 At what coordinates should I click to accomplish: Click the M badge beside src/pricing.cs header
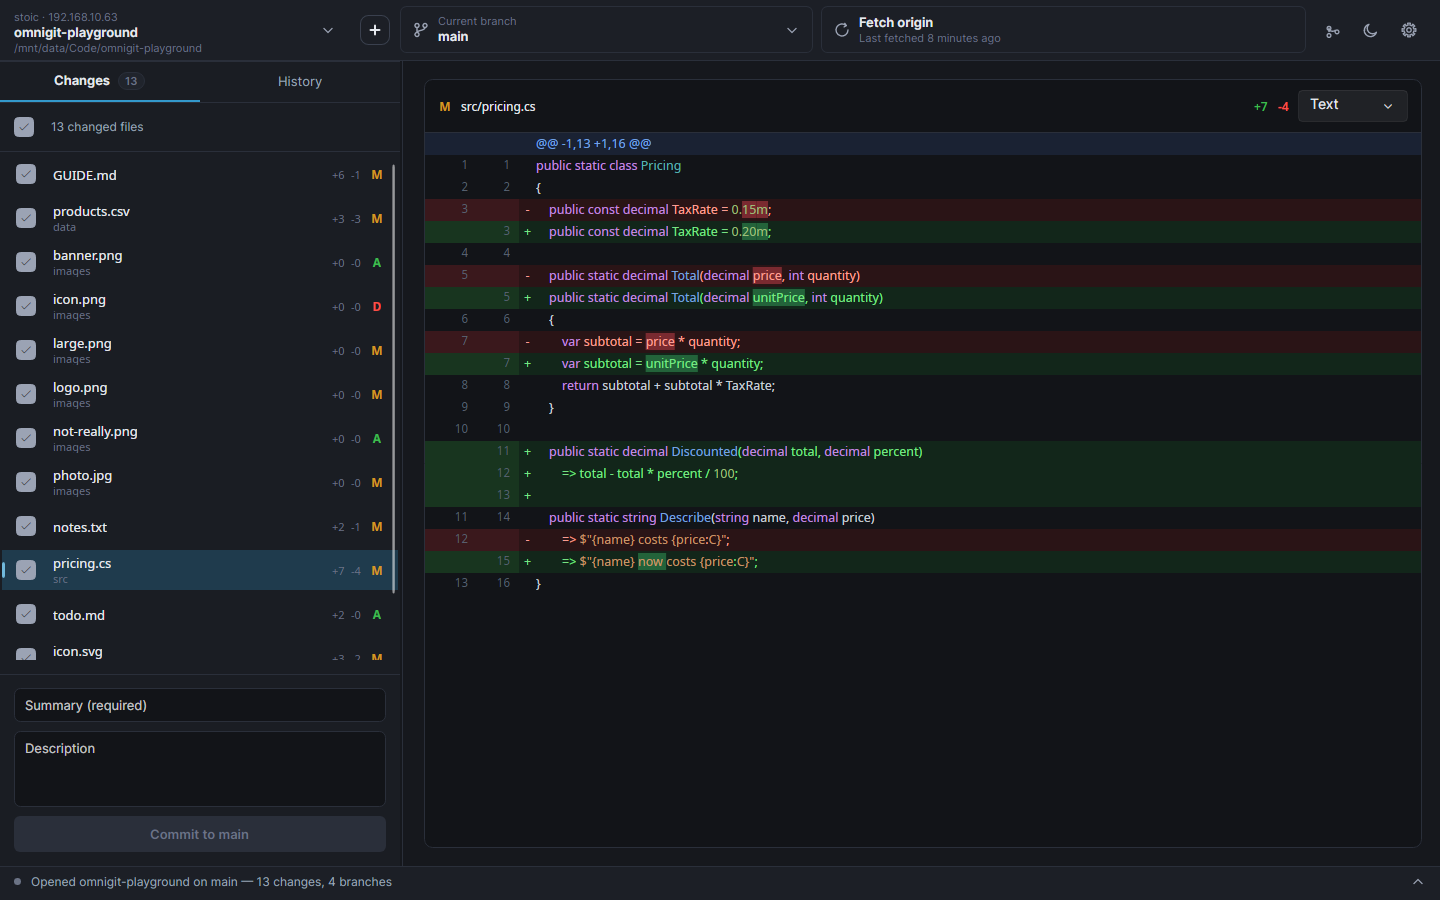[x=445, y=107]
